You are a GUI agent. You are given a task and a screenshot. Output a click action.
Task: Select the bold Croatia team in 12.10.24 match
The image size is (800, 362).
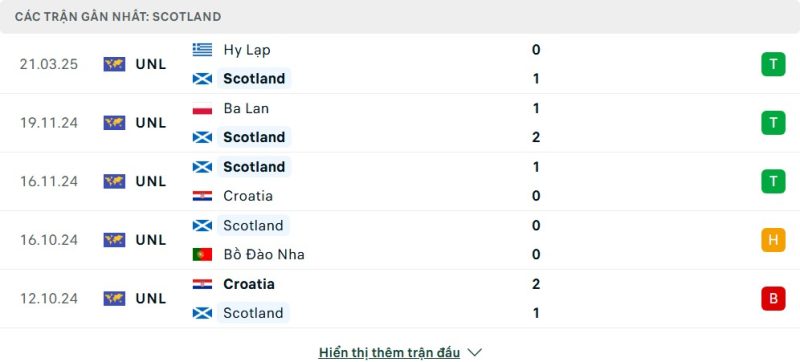(x=249, y=284)
